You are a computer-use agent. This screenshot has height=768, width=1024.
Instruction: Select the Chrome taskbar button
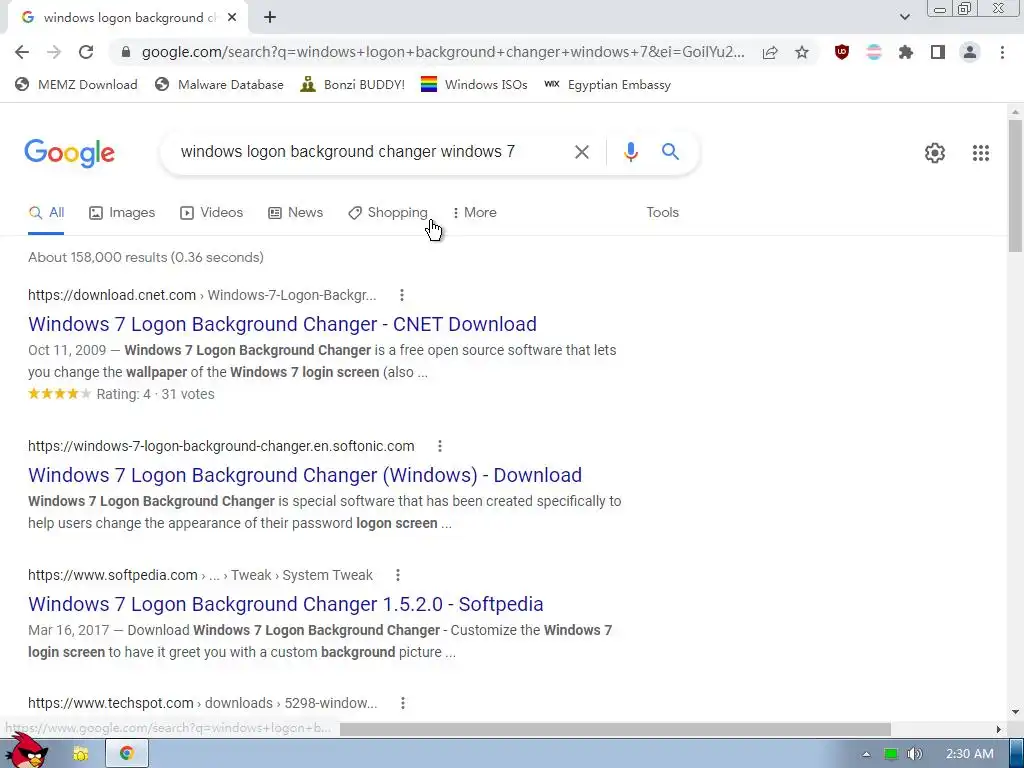tap(127, 754)
